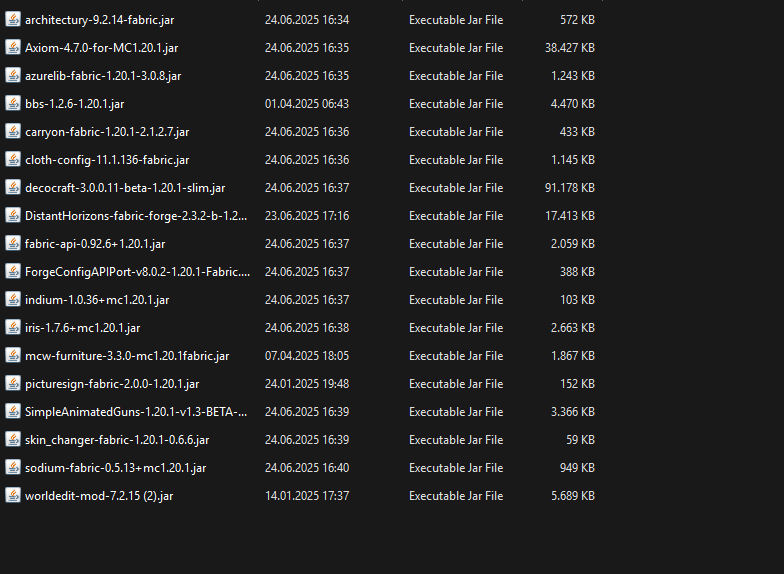Image resolution: width=784 pixels, height=574 pixels.
Task: Click the jar icon beside picturesign-fabric-2.0.0-1.20.1.jar
Action: point(13,384)
